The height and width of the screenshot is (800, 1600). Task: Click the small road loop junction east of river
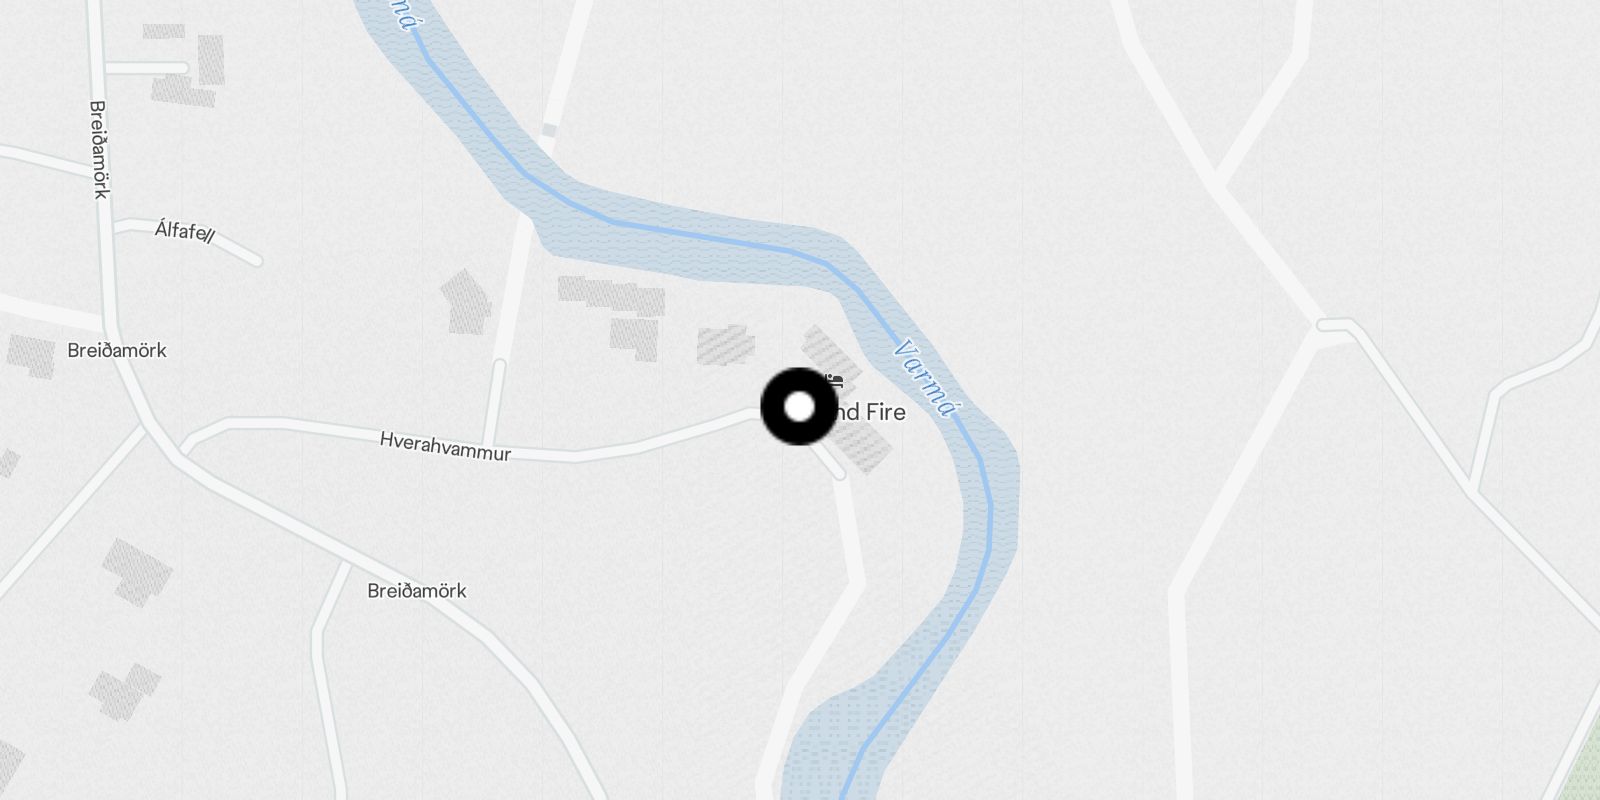point(1335,325)
